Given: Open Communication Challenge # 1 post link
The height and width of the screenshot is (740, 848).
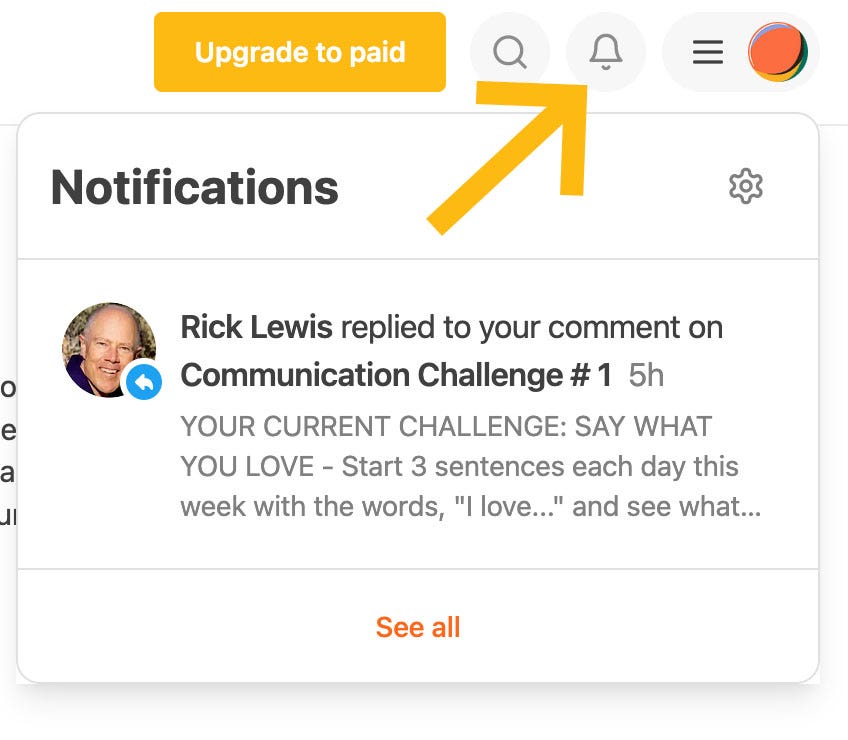Looking at the screenshot, I should pyautogui.click(x=396, y=375).
